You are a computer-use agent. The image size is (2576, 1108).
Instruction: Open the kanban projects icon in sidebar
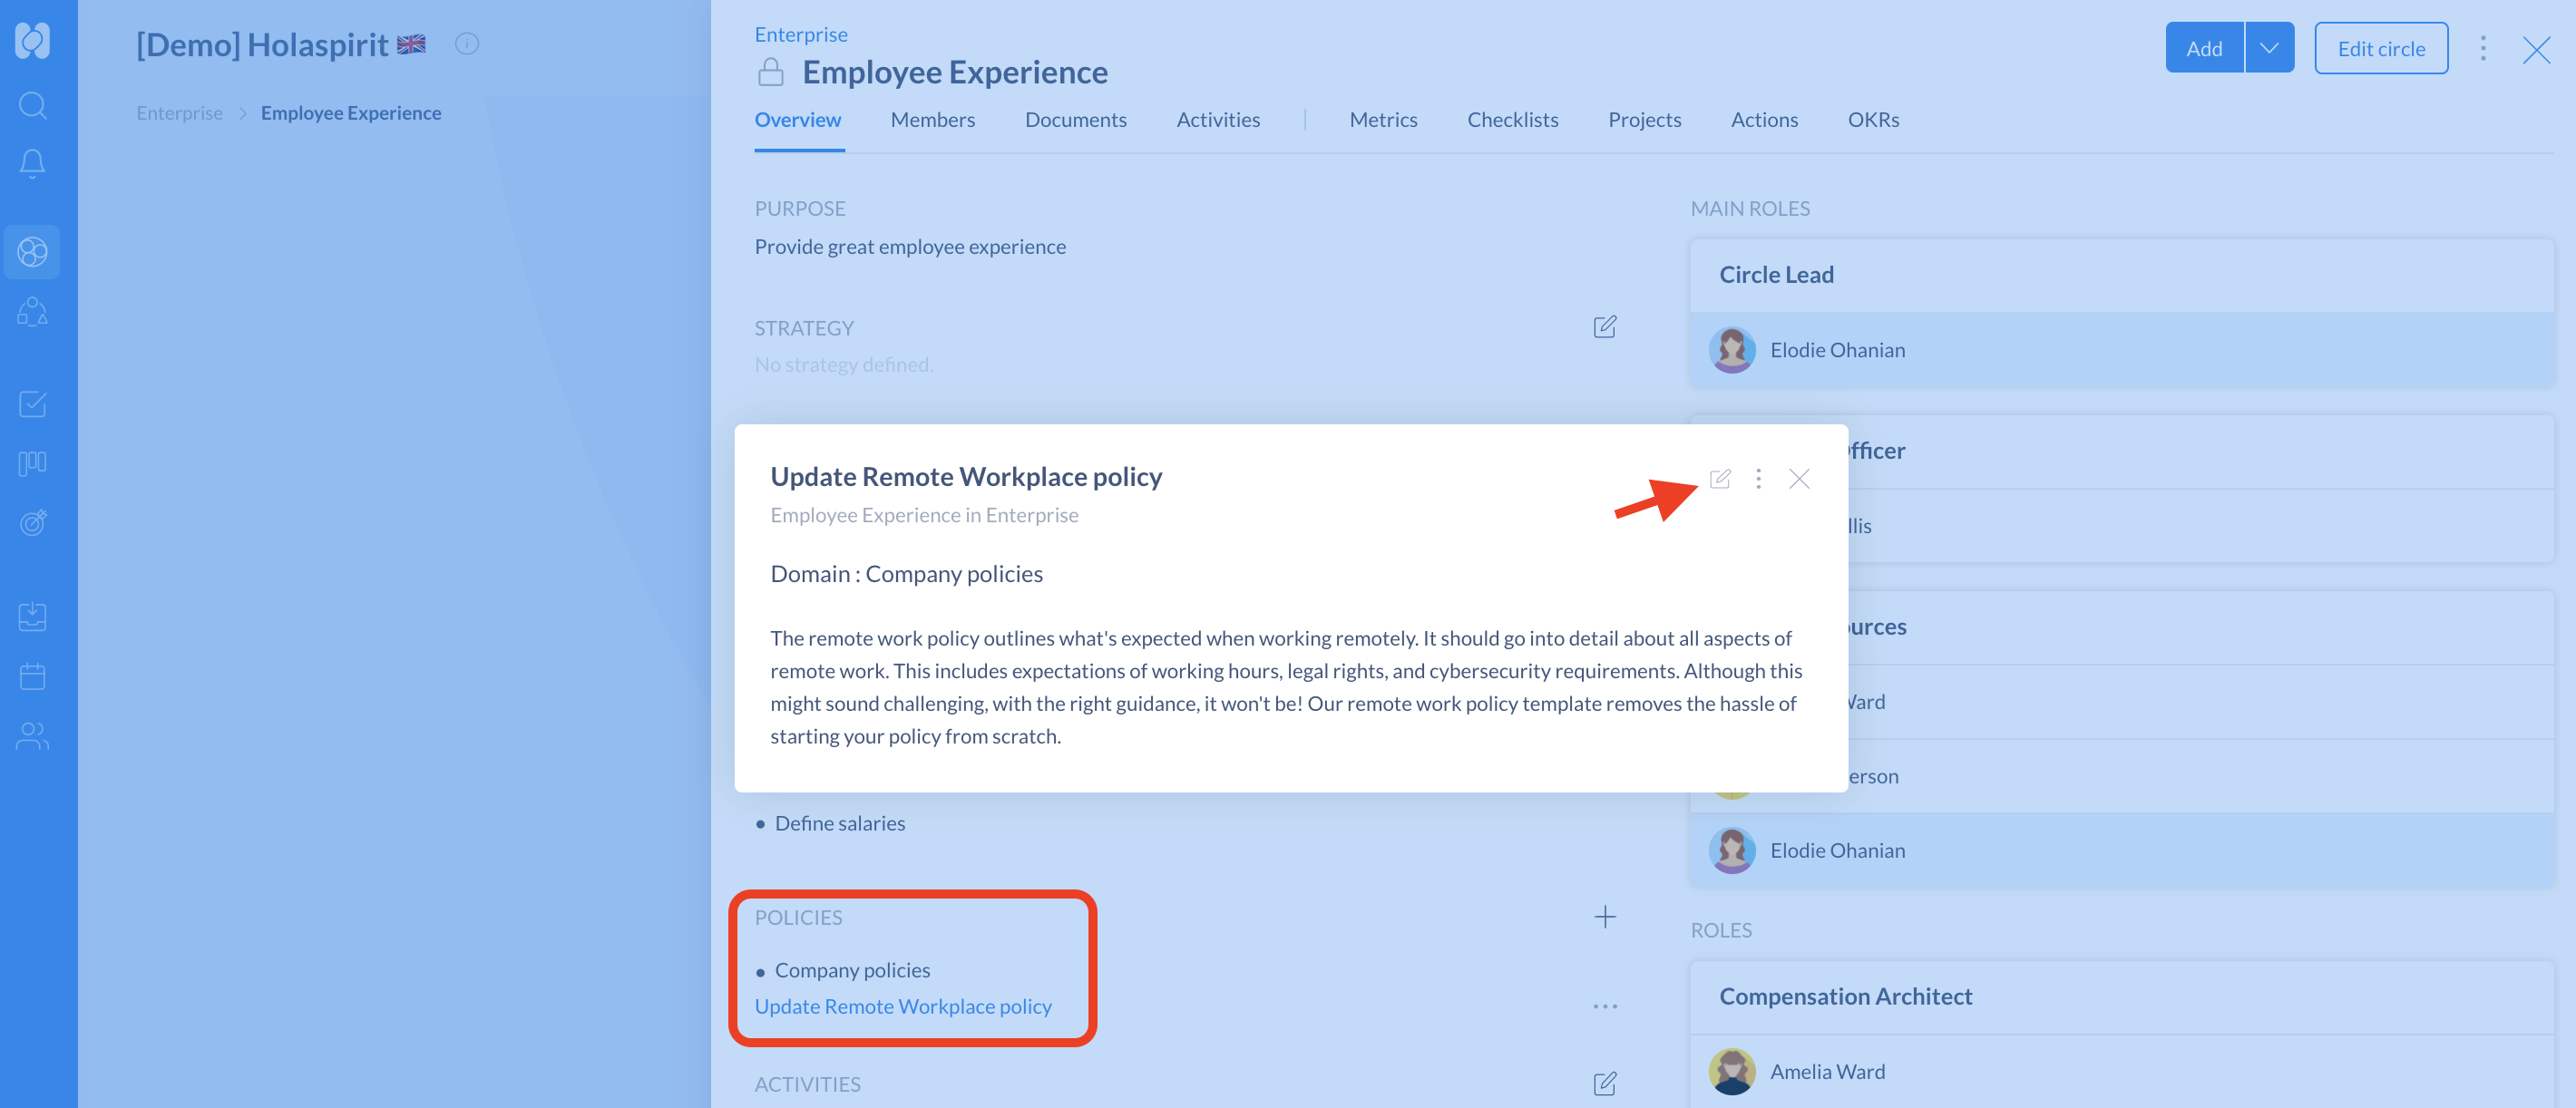click(32, 463)
